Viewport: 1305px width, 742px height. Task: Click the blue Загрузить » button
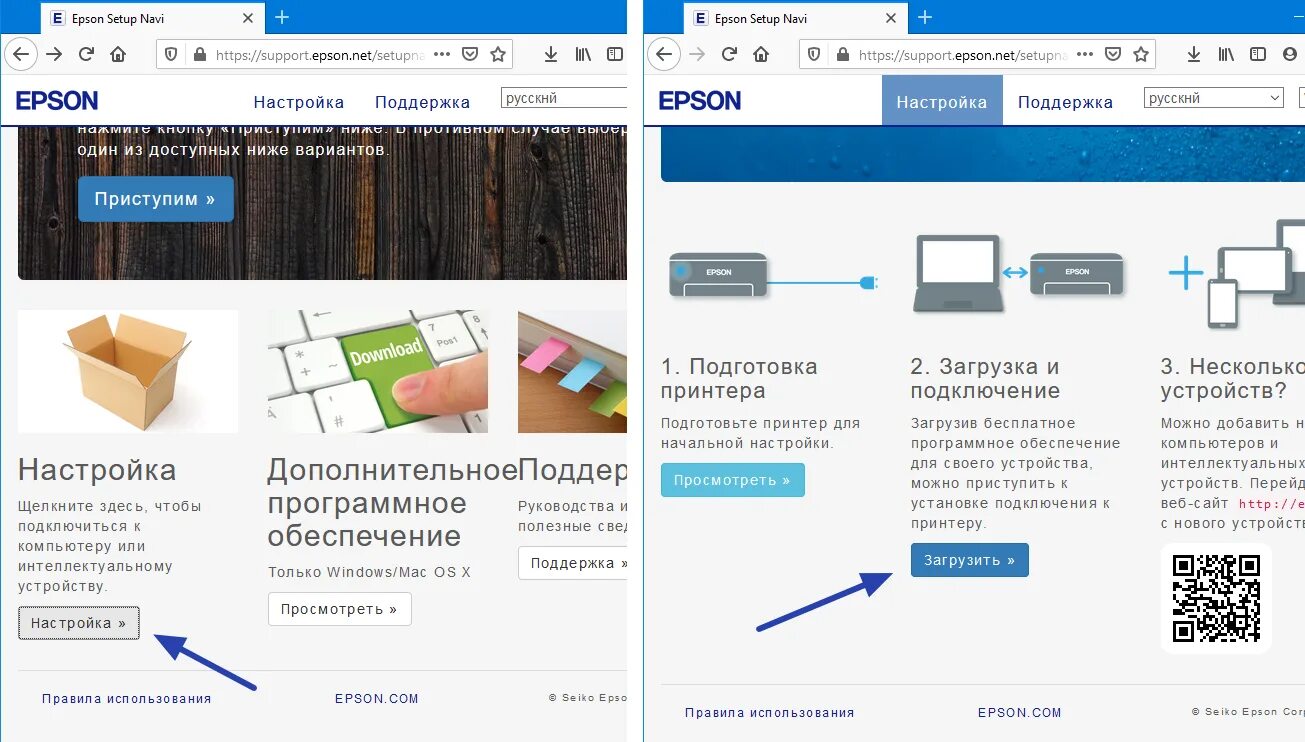click(969, 560)
